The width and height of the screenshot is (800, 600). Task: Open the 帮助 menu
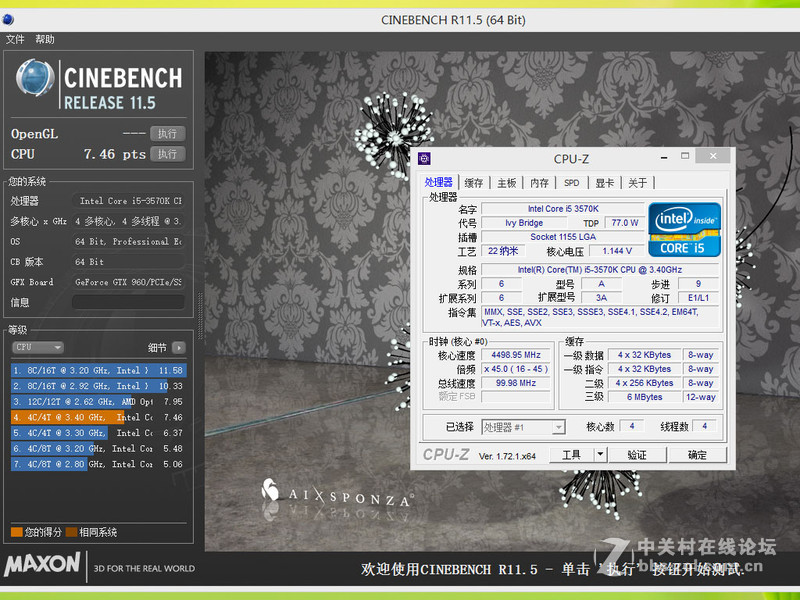(x=44, y=39)
